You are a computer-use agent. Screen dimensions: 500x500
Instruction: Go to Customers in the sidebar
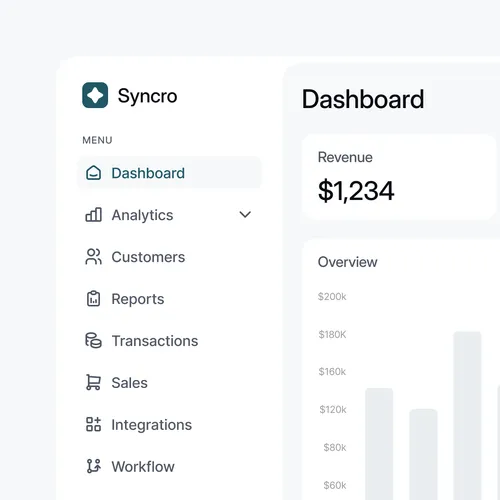click(169, 257)
